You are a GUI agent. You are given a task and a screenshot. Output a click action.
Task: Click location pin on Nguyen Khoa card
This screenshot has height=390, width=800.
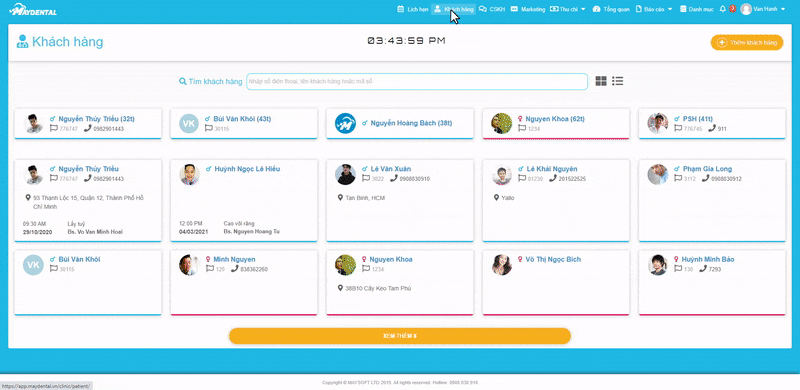(x=341, y=288)
